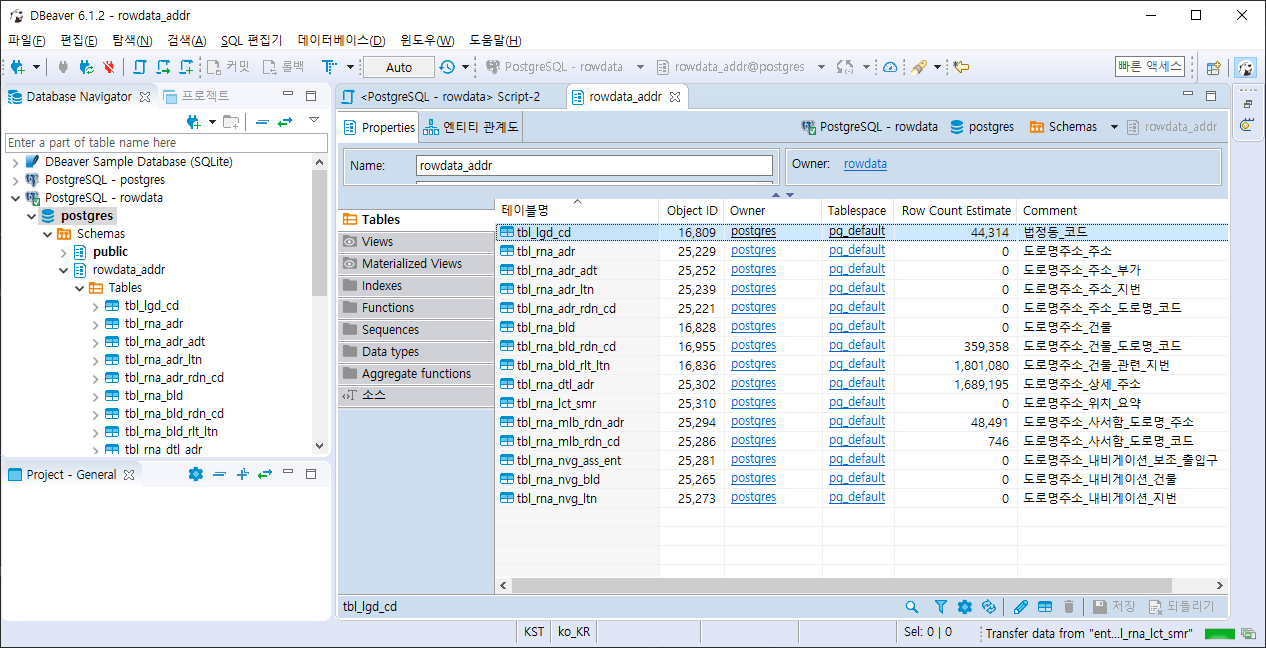Click the 빠른 액세스 quick access box
The image size is (1266, 648).
tap(1150, 67)
